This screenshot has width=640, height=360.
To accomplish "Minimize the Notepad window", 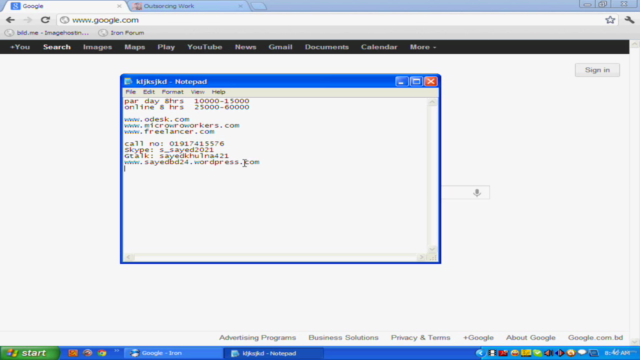I will tap(401, 81).
